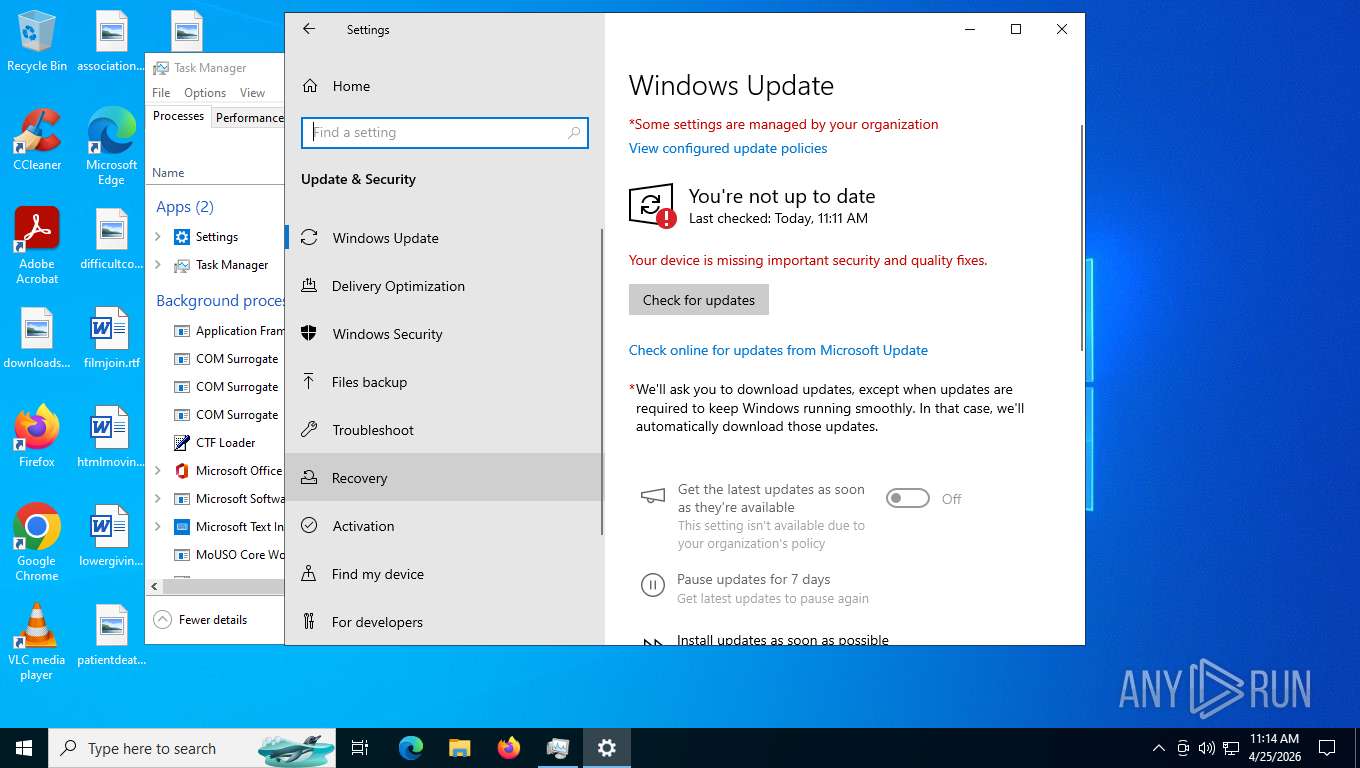Click the volume icon in the system tray

[1207, 748]
